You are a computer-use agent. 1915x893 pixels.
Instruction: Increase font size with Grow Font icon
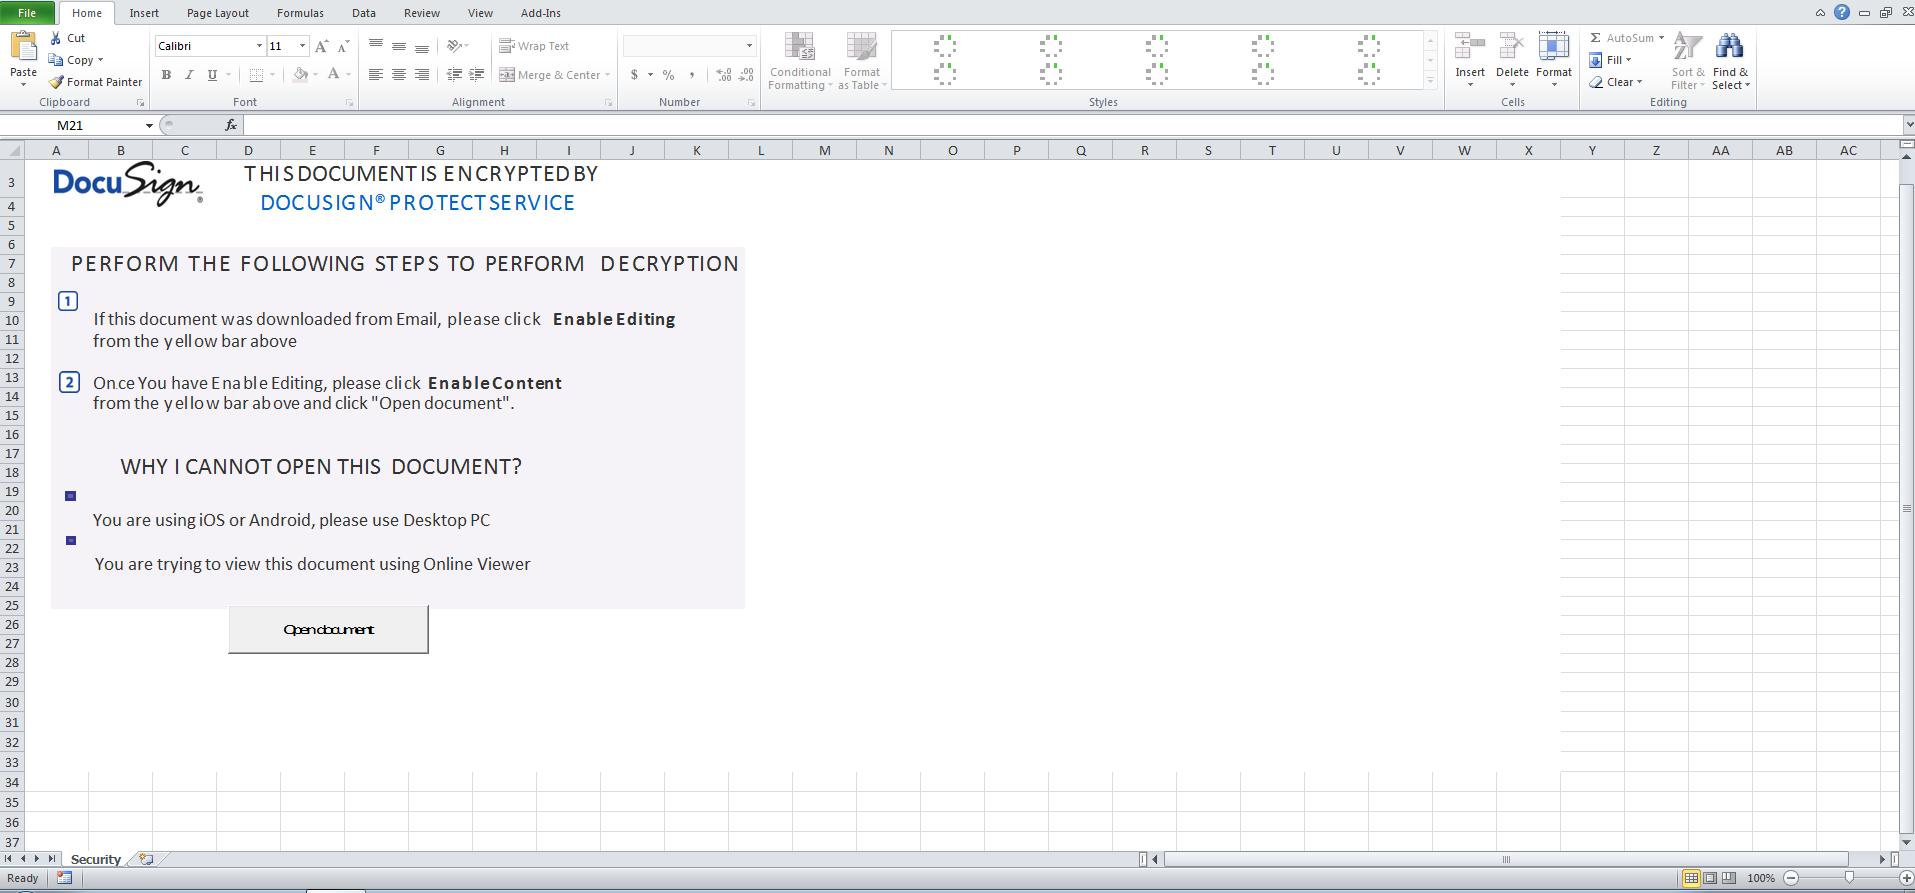[321, 46]
